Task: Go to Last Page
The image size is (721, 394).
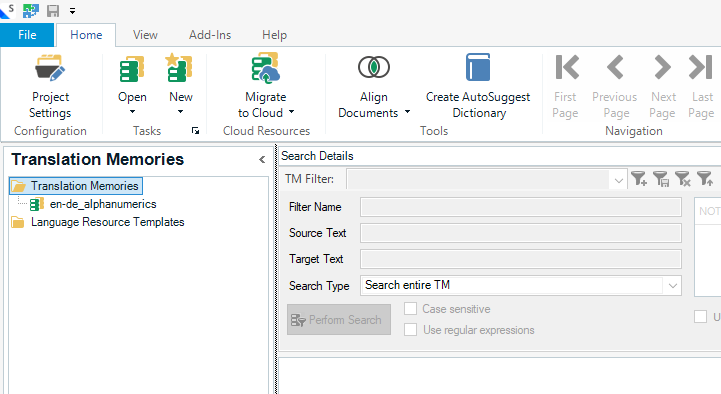Action: click(701, 86)
